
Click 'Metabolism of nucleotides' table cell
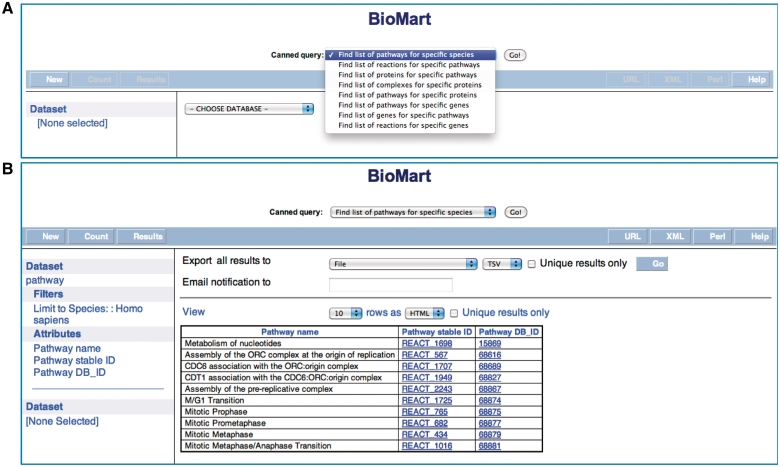290,344
